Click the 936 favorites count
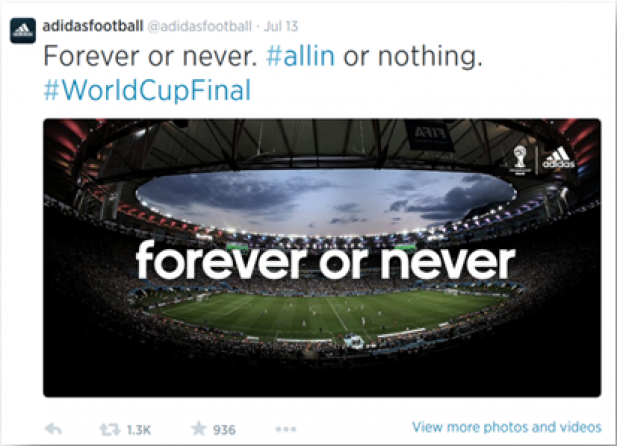This screenshot has height=446, width=617. click(x=224, y=430)
